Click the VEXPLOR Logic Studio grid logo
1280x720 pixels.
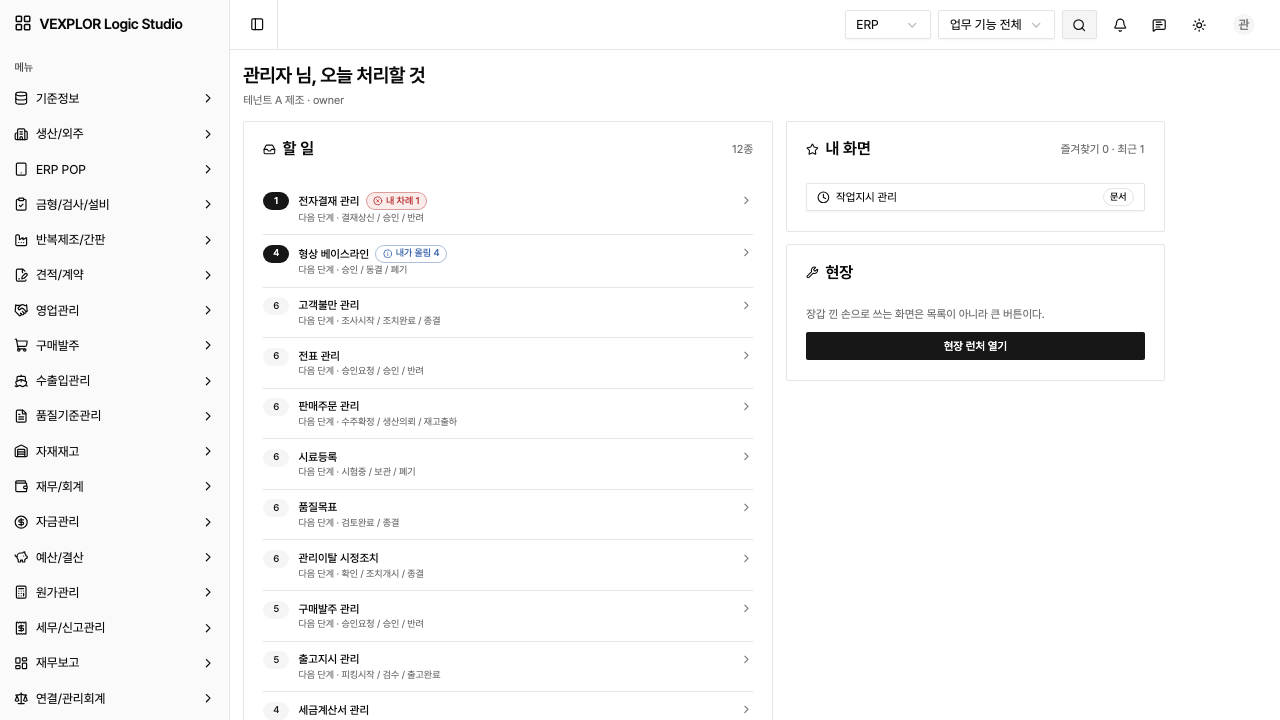23,24
